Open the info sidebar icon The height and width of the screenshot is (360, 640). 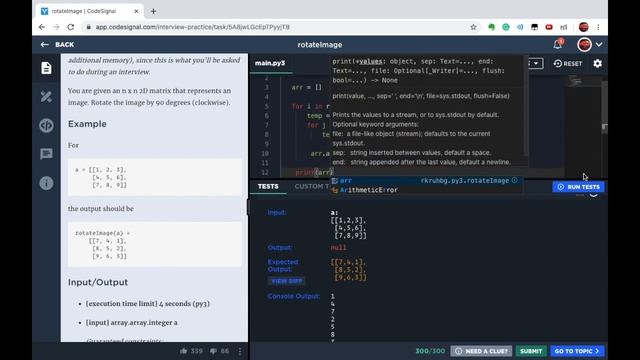(46, 183)
